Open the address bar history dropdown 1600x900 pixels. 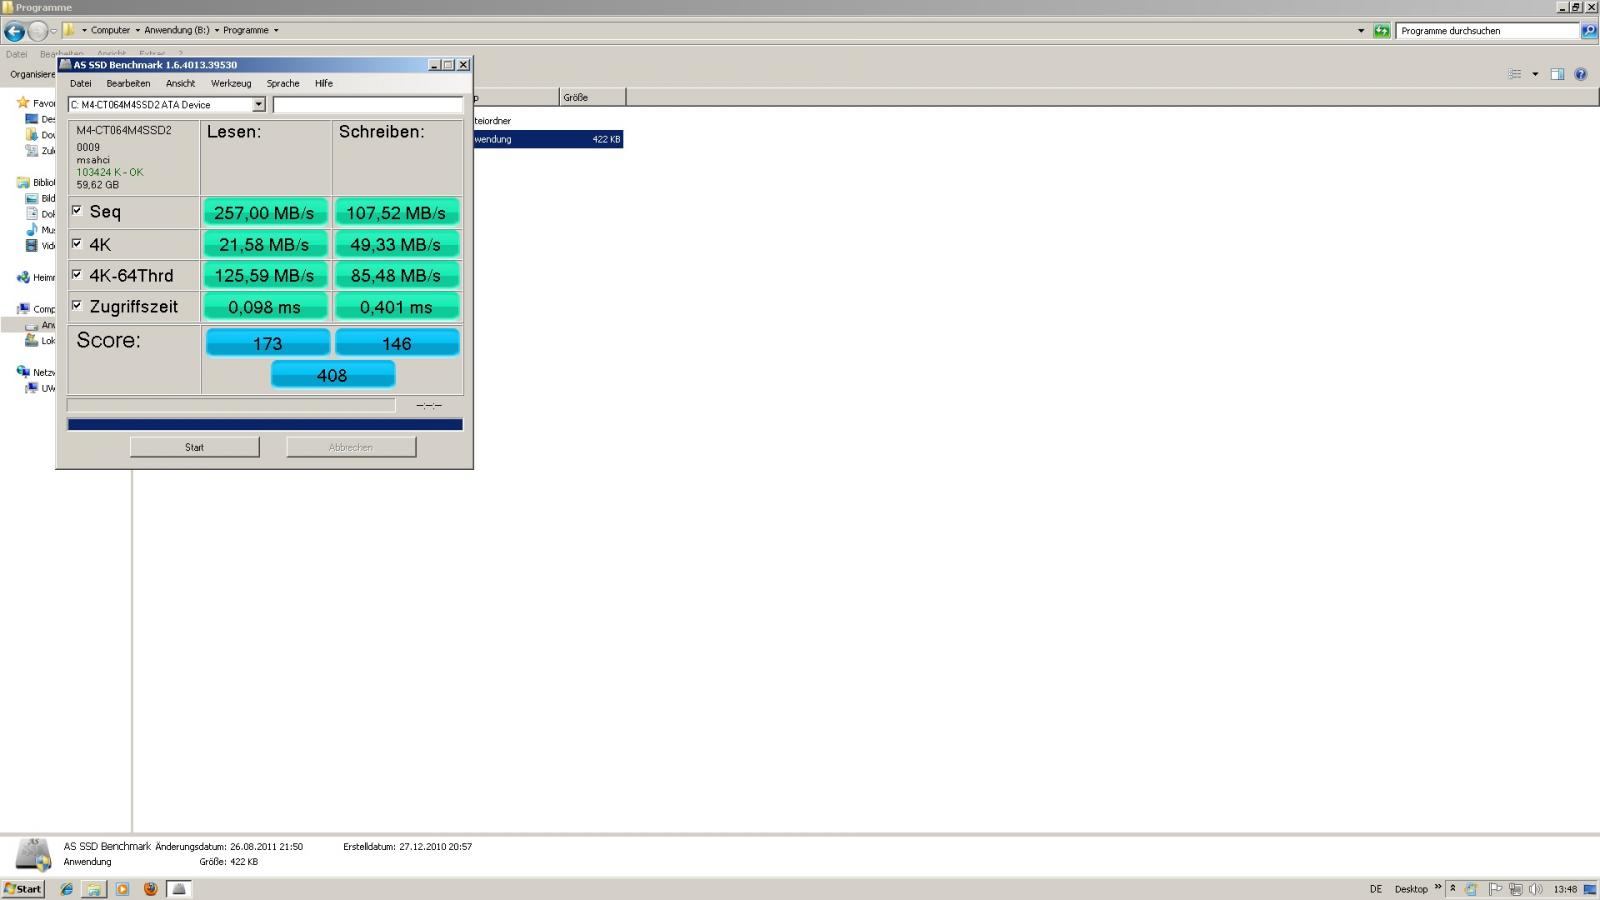pos(1361,31)
